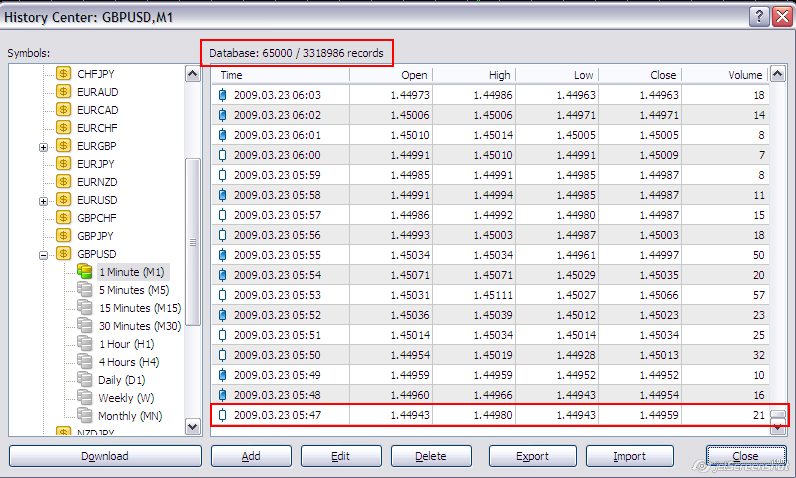Image resolution: width=796 pixels, height=478 pixels.
Task: Select the 2009.03.23 06:02 record row
Action: (x=490, y=115)
